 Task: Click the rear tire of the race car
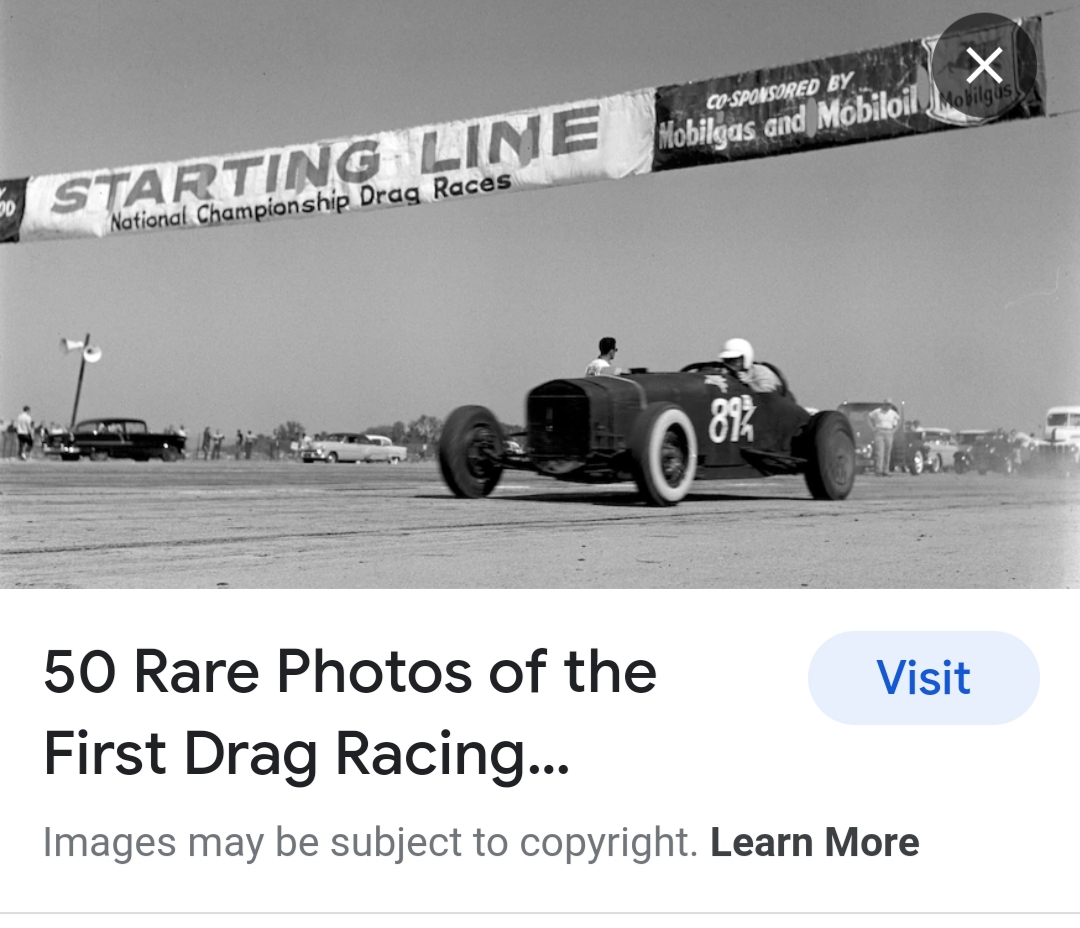click(829, 455)
